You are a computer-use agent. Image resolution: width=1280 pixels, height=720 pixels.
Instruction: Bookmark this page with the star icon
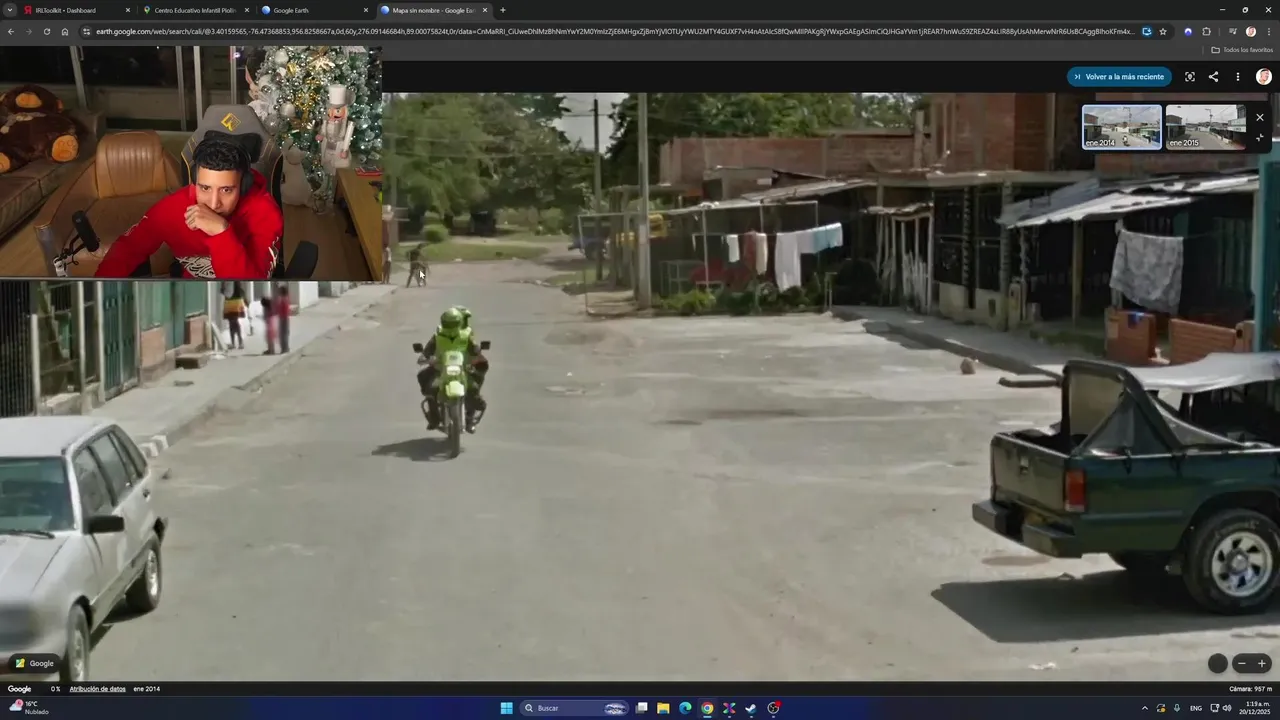coord(1163,31)
